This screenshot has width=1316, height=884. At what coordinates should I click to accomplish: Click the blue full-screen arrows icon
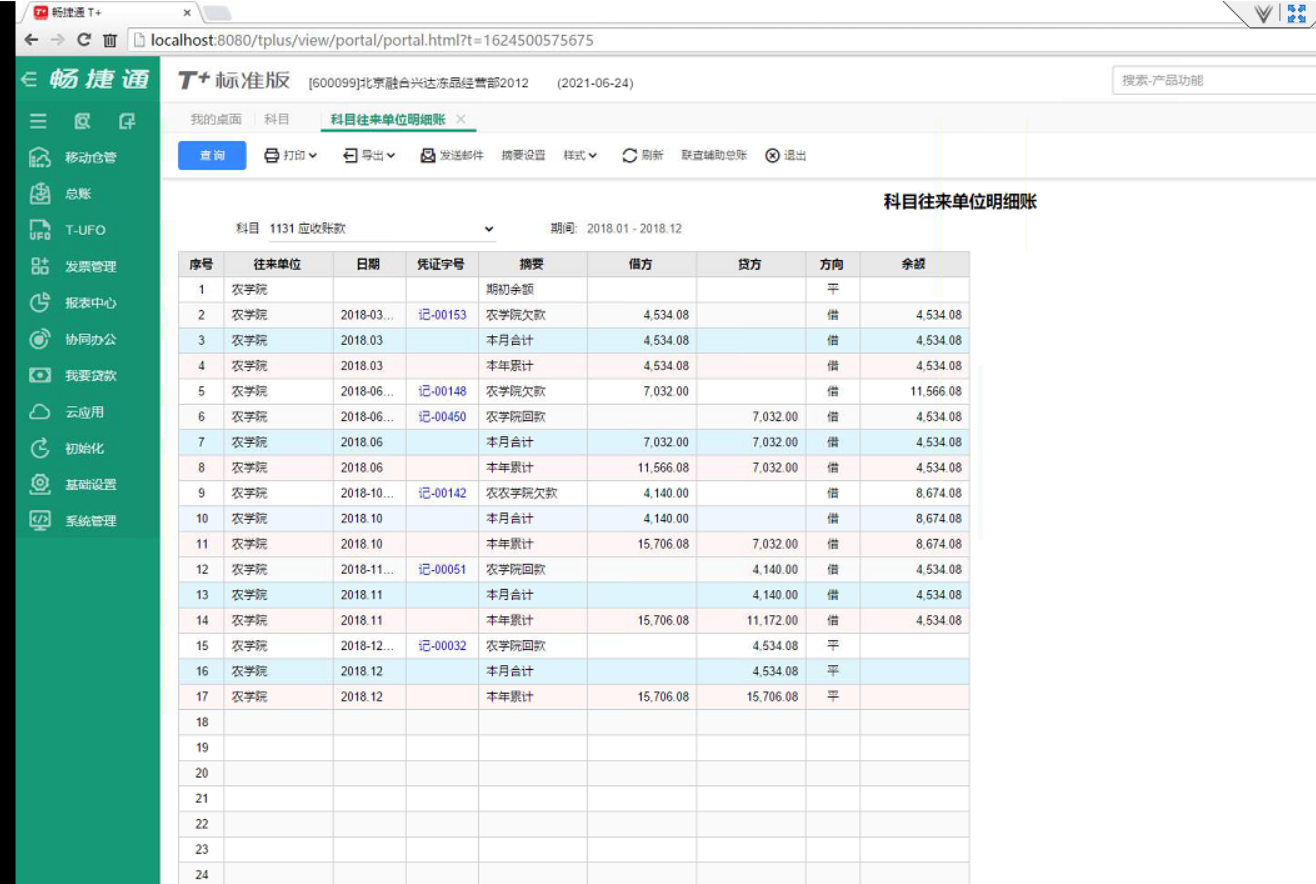(x=1297, y=12)
